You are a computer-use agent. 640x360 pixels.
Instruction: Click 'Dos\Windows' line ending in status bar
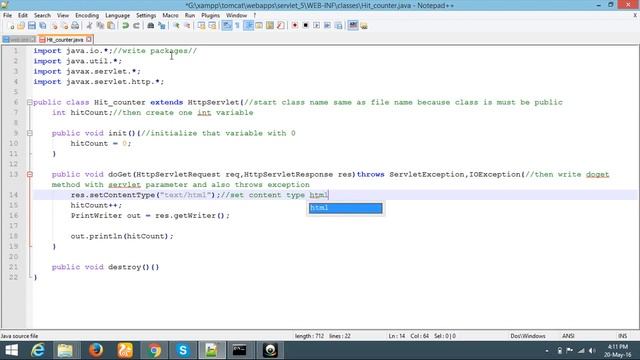tap(528, 336)
